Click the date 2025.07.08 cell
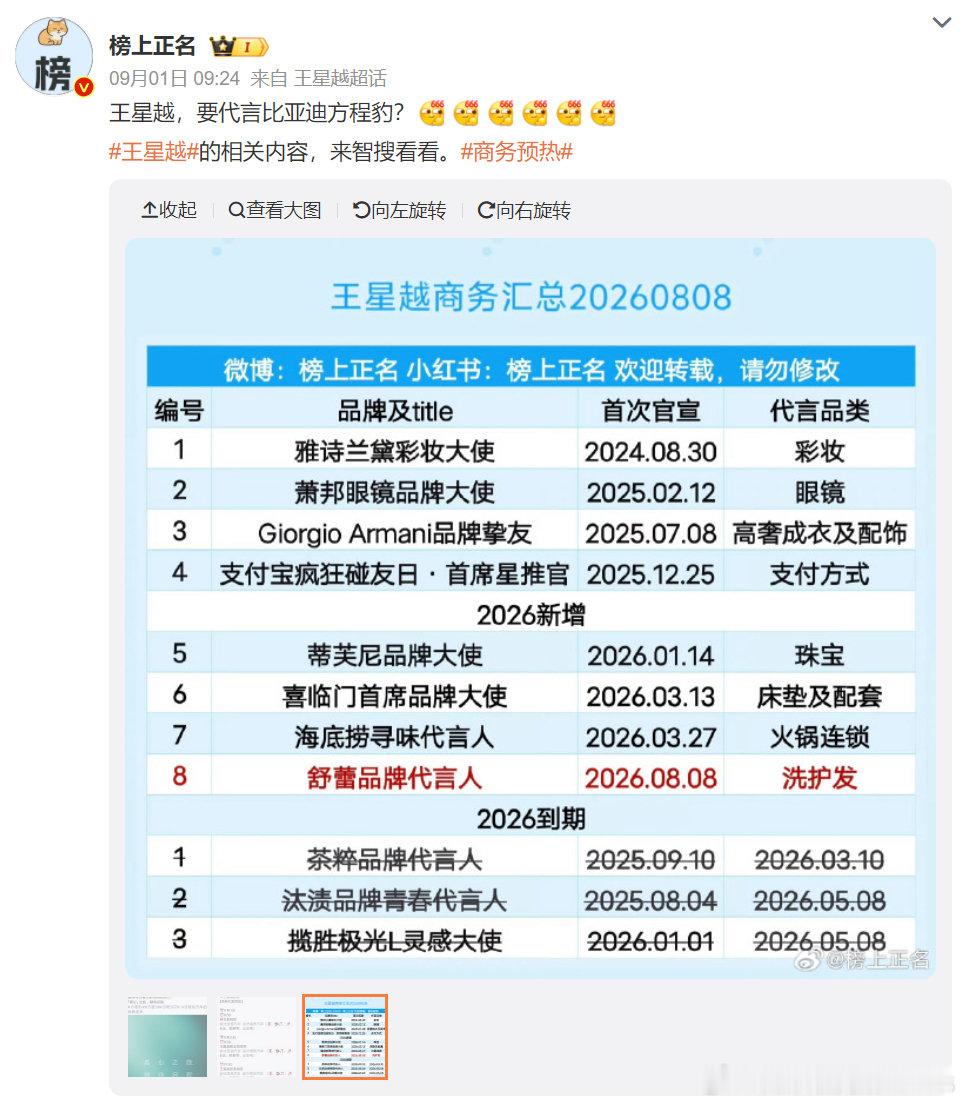Viewport: 963px width, 1104px height. (650, 532)
